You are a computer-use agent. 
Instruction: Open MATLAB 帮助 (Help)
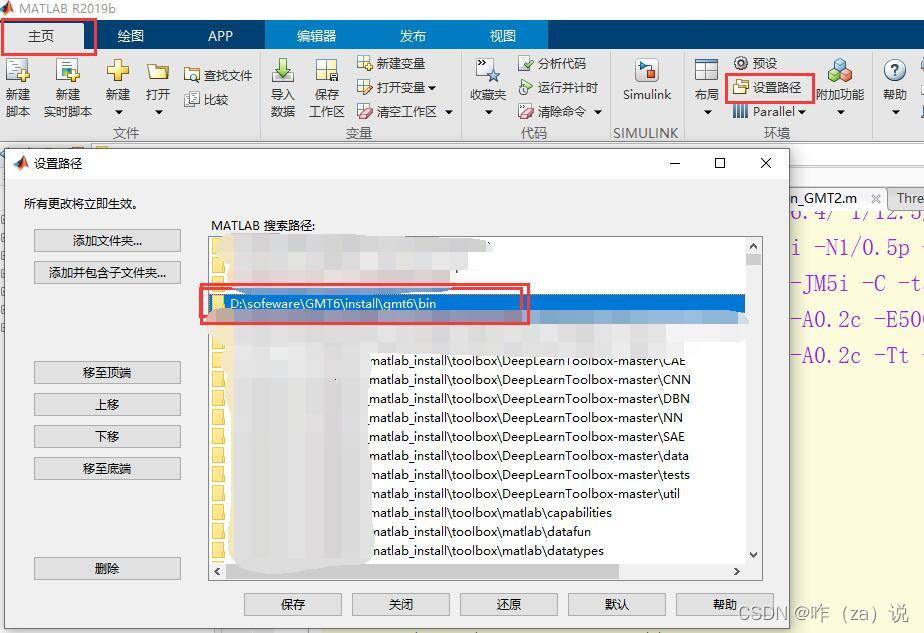893,80
